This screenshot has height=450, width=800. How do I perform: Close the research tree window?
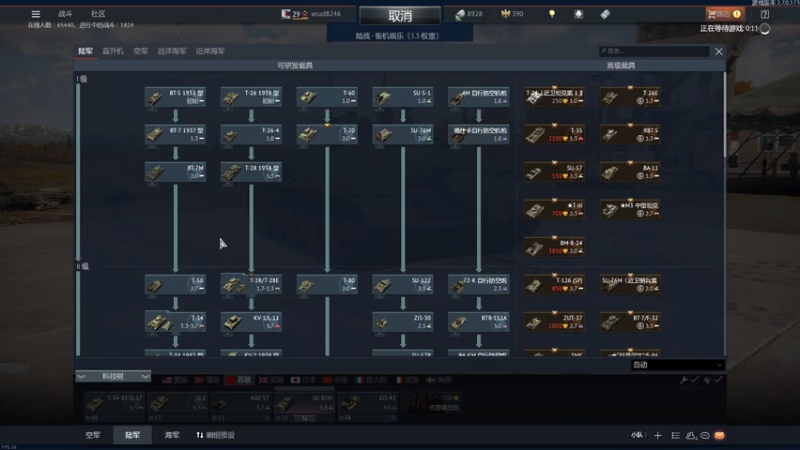[718, 52]
